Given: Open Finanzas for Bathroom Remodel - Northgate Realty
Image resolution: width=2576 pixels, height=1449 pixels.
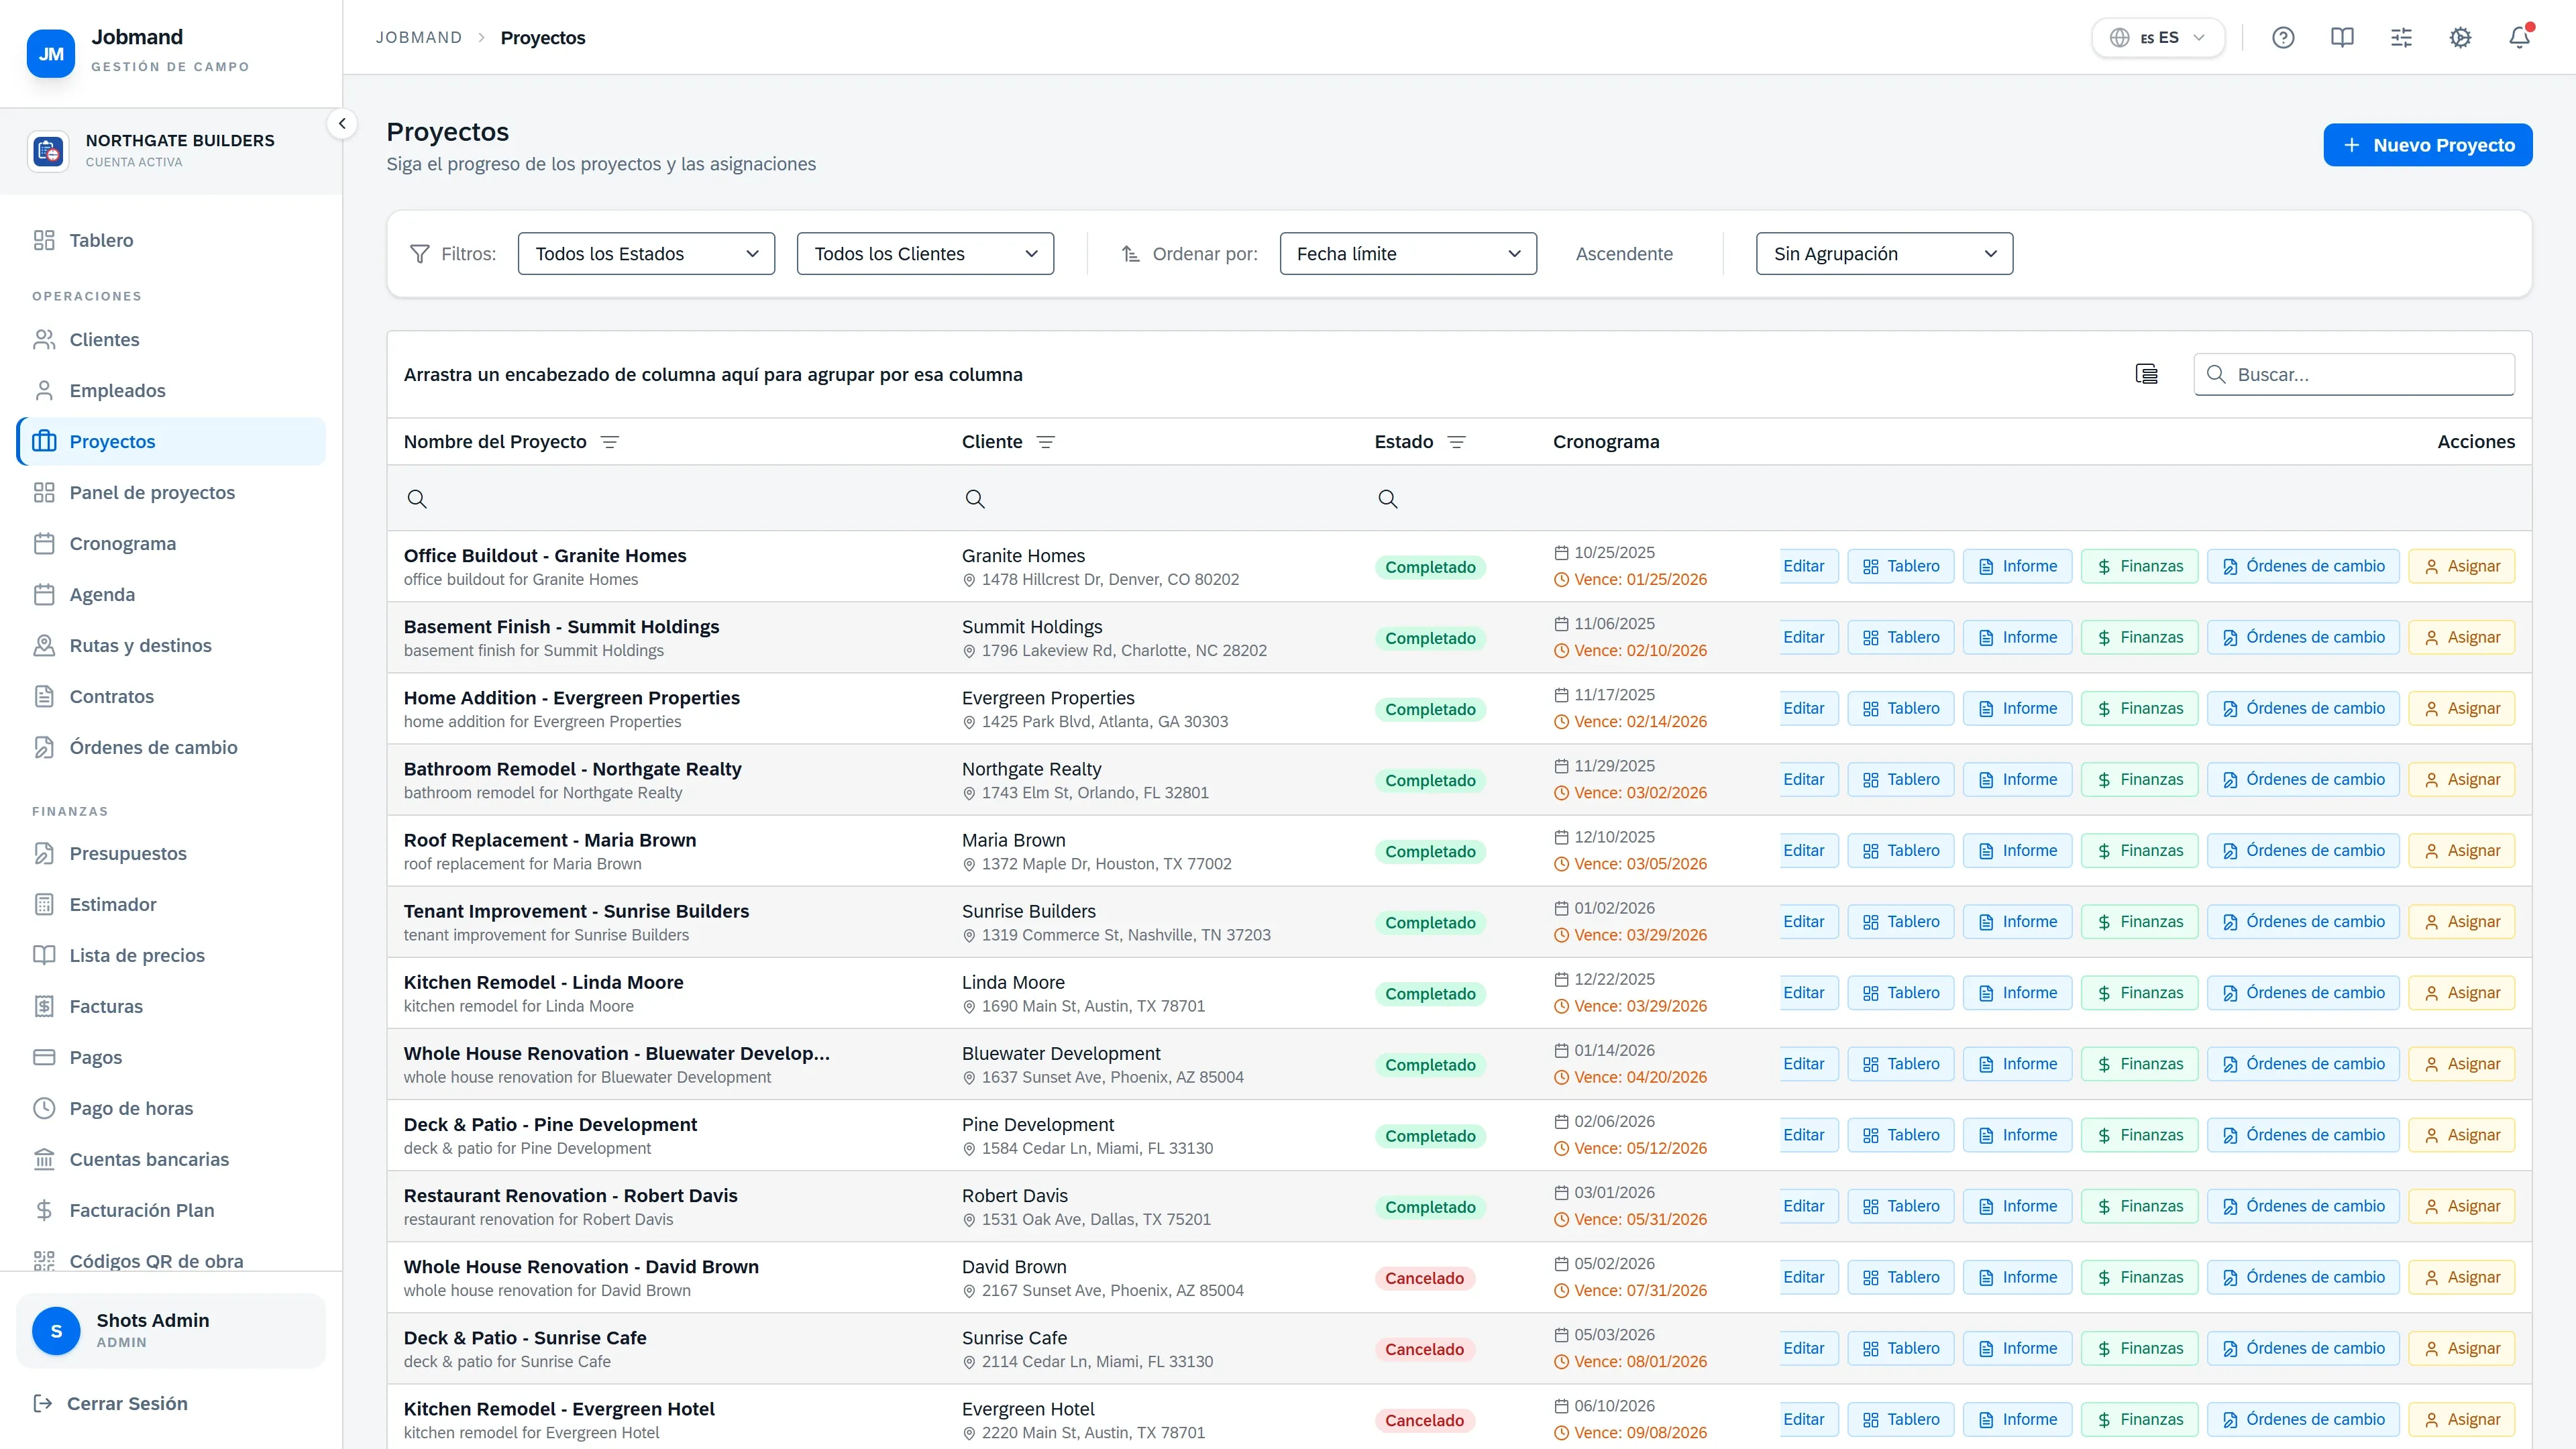Looking at the screenshot, I should point(2139,779).
